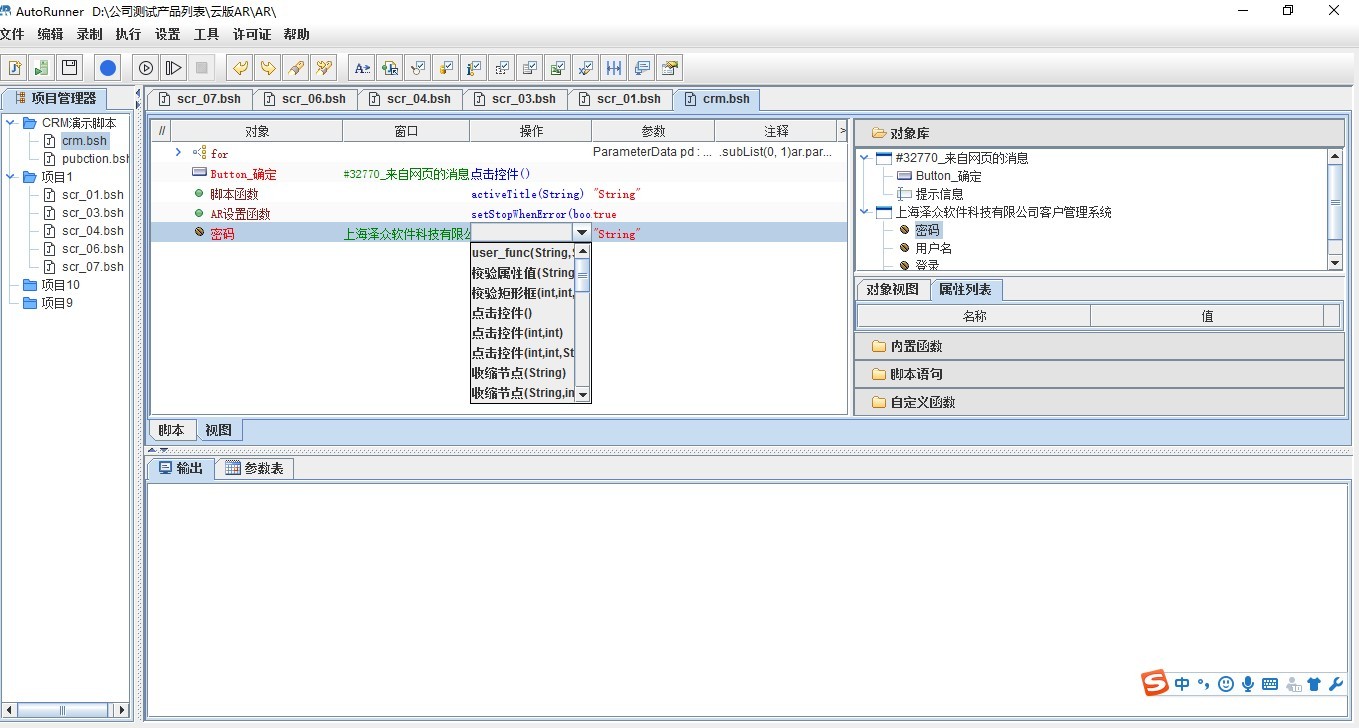Choose 校验属性值 from the dropdown list
The width and height of the screenshot is (1359, 728).
[x=521, y=273]
